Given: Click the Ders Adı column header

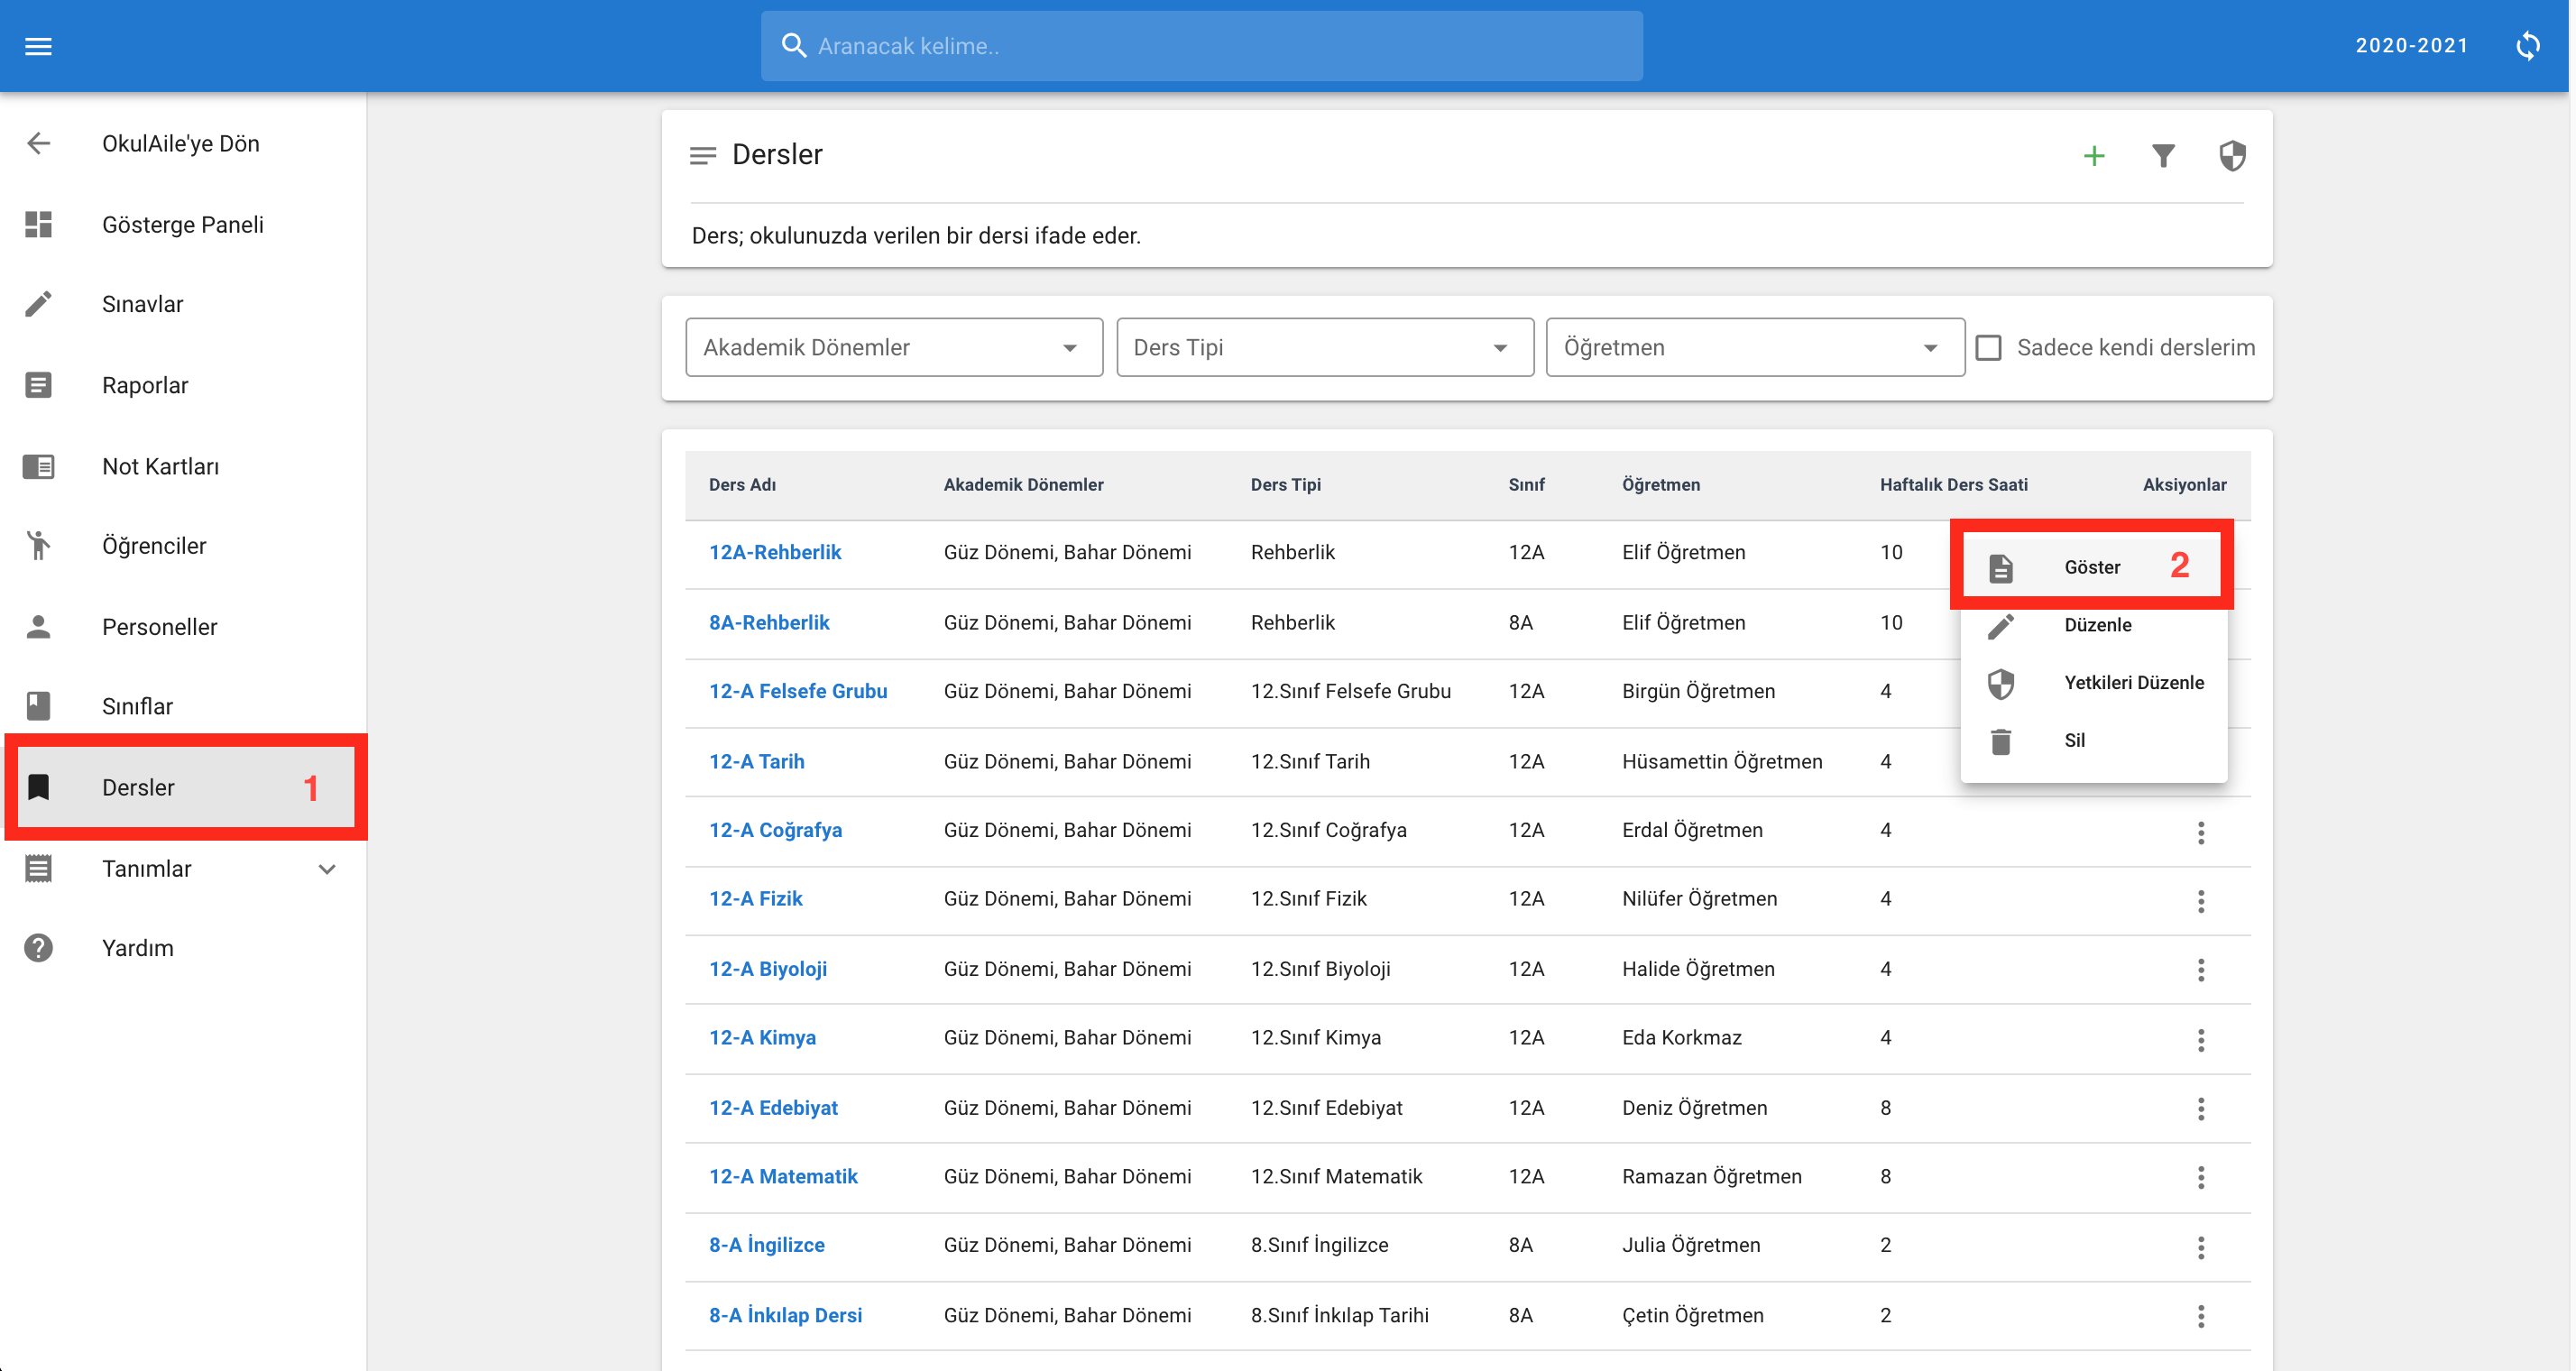Looking at the screenshot, I should pos(742,485).
